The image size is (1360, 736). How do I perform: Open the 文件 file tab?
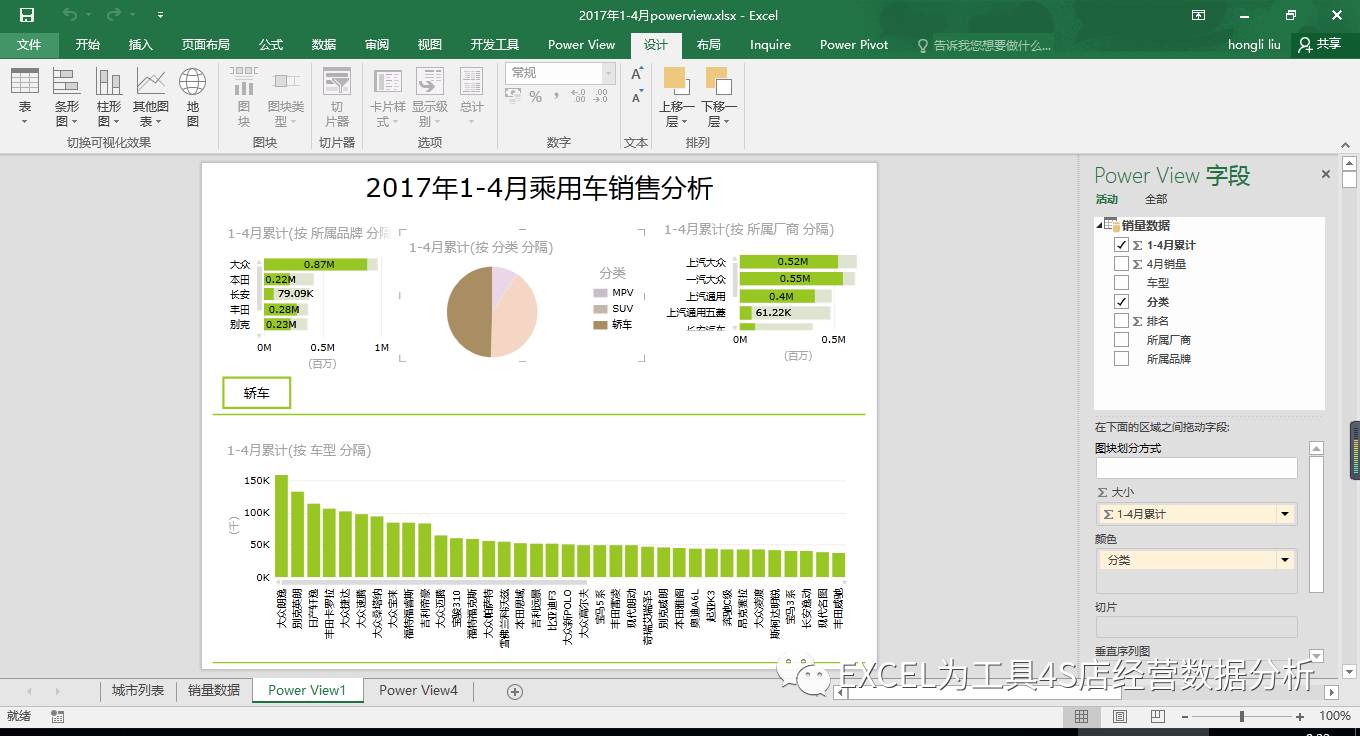click(x=29, y=45)
